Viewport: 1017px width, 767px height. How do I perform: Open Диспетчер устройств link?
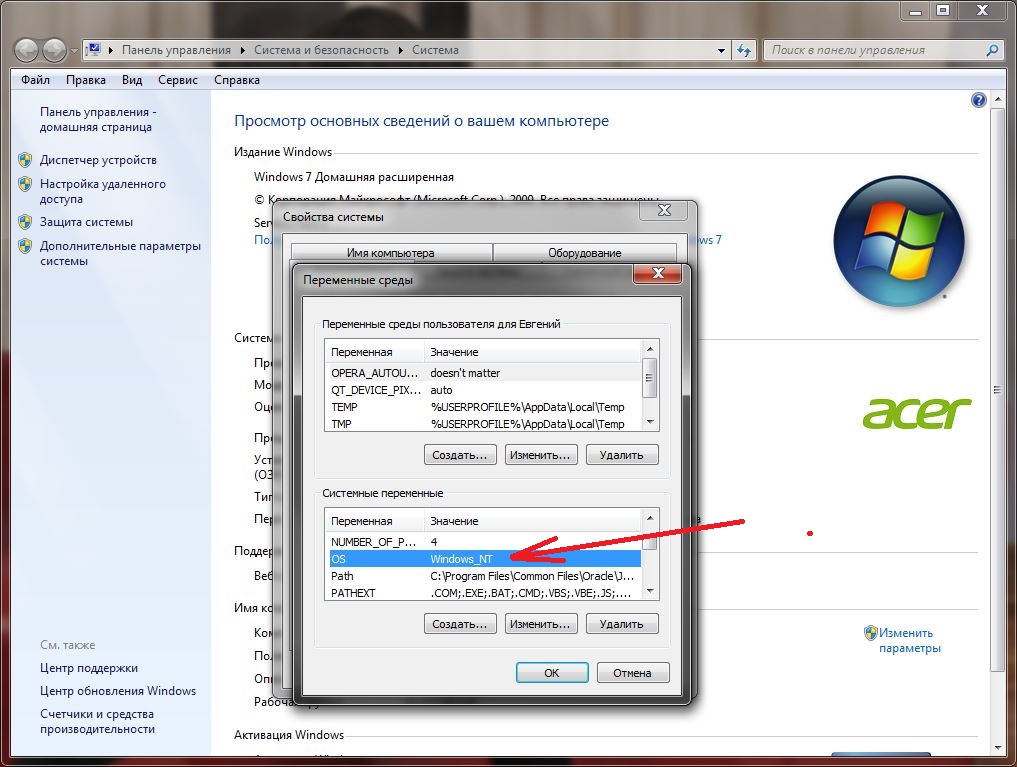[98, 159]
